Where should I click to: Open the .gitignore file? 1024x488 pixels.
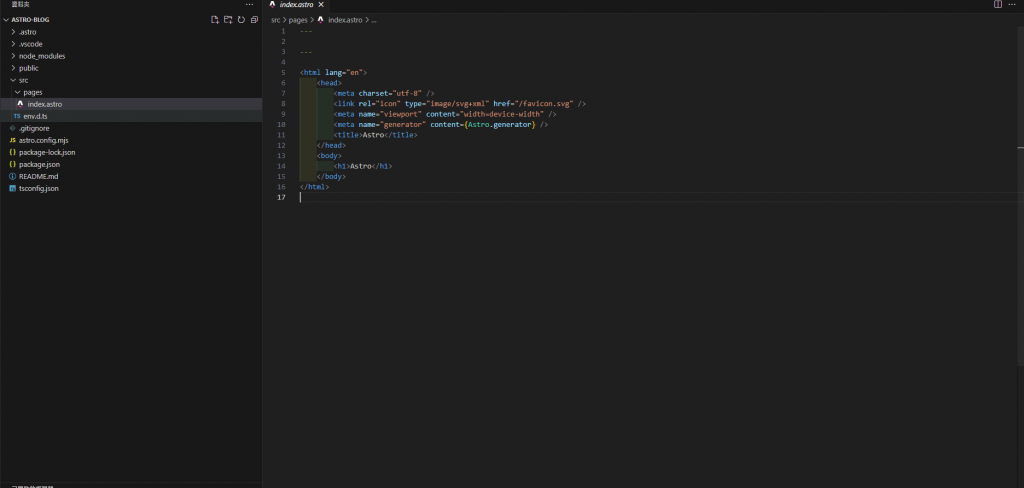point(131,128)
